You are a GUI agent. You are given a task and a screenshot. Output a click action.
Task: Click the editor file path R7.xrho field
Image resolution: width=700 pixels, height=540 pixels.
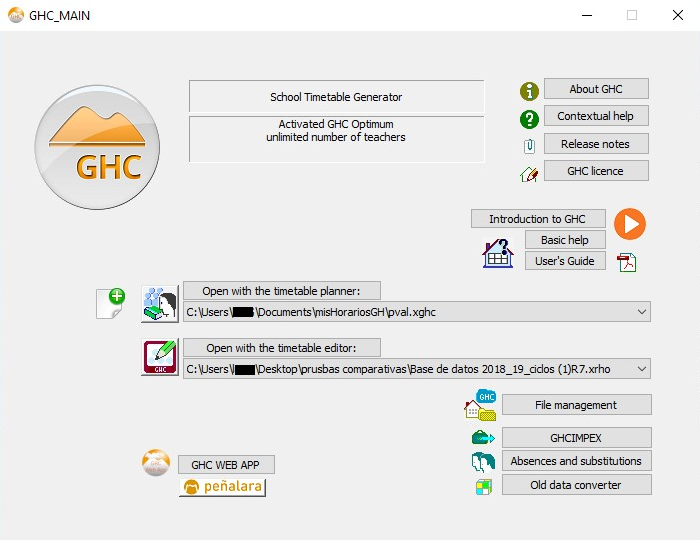417,369
